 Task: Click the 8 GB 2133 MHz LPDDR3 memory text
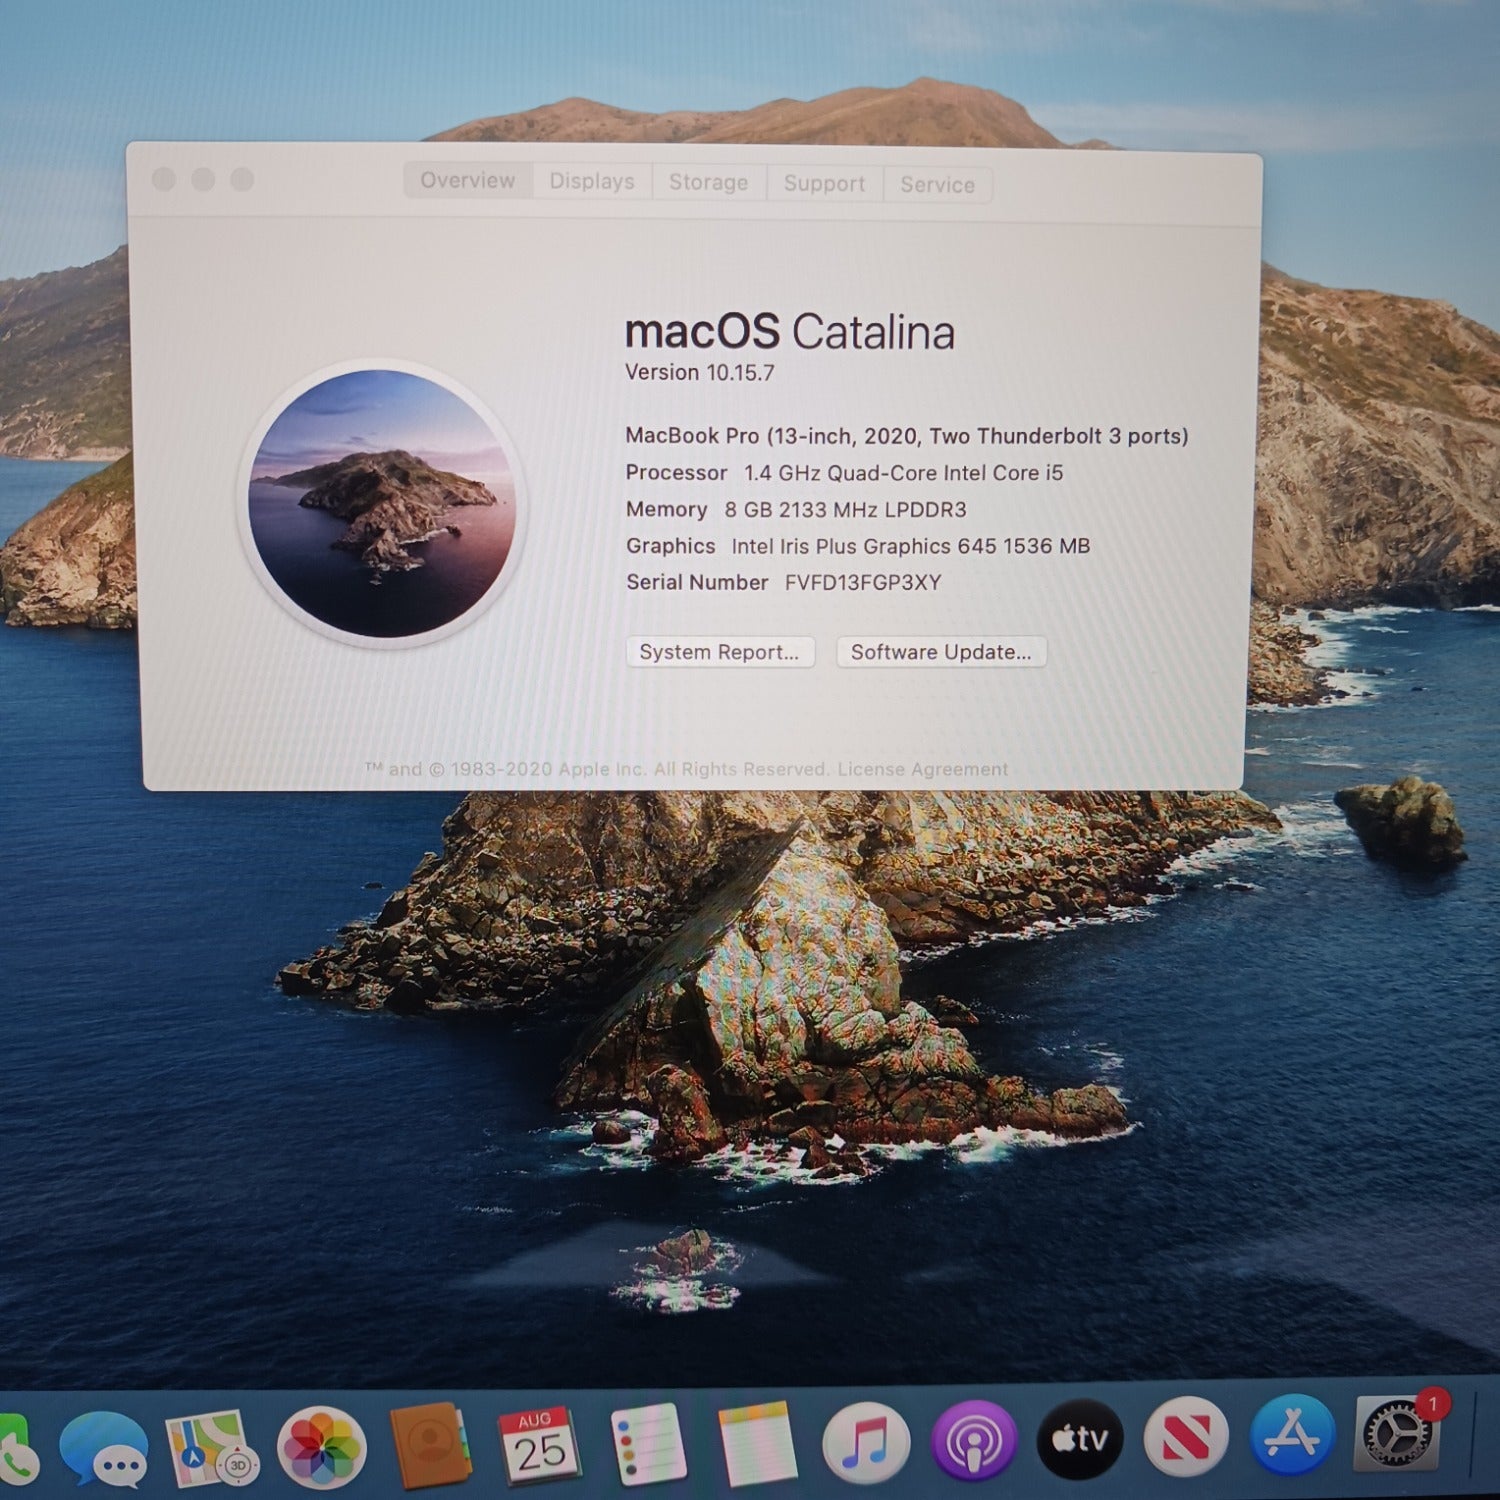(846, 510)
